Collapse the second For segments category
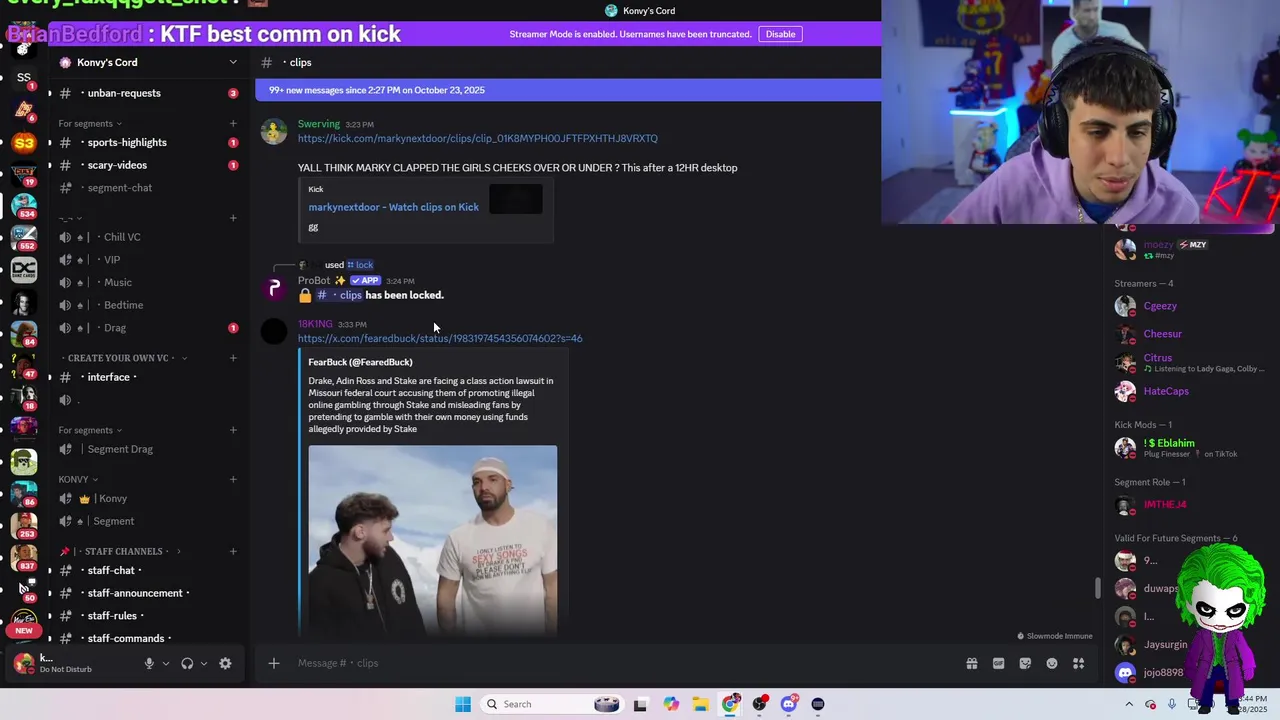This screenshot has height=720, width=1280. [90, 430]
